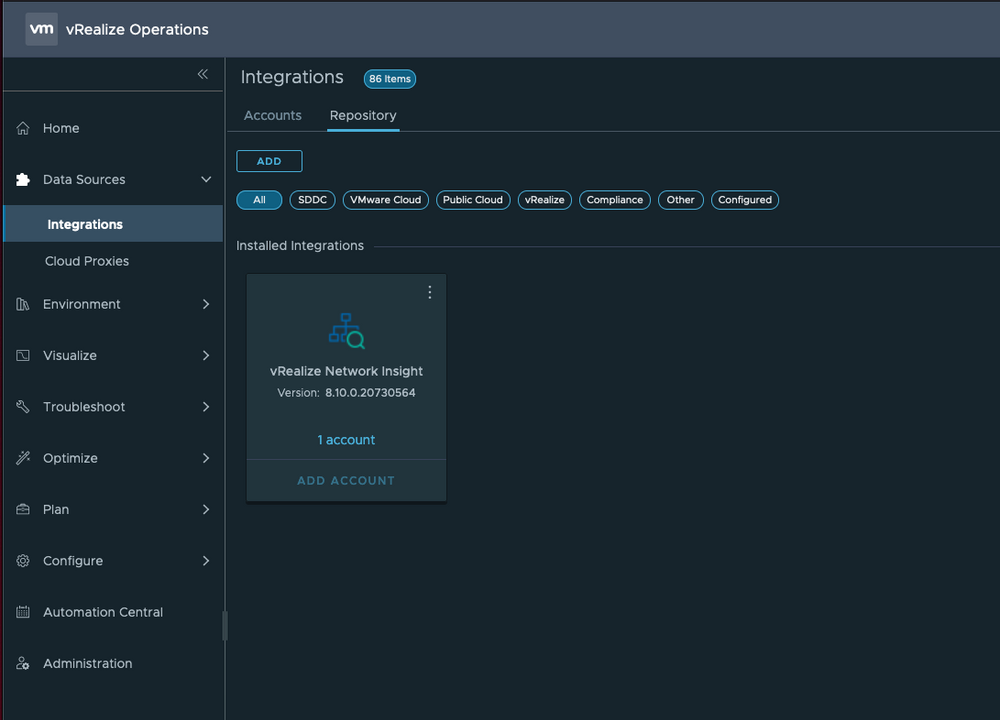Click the Environment icon in the sidebar
Viewport: 1000px width, 720px height.
point(23,304)
